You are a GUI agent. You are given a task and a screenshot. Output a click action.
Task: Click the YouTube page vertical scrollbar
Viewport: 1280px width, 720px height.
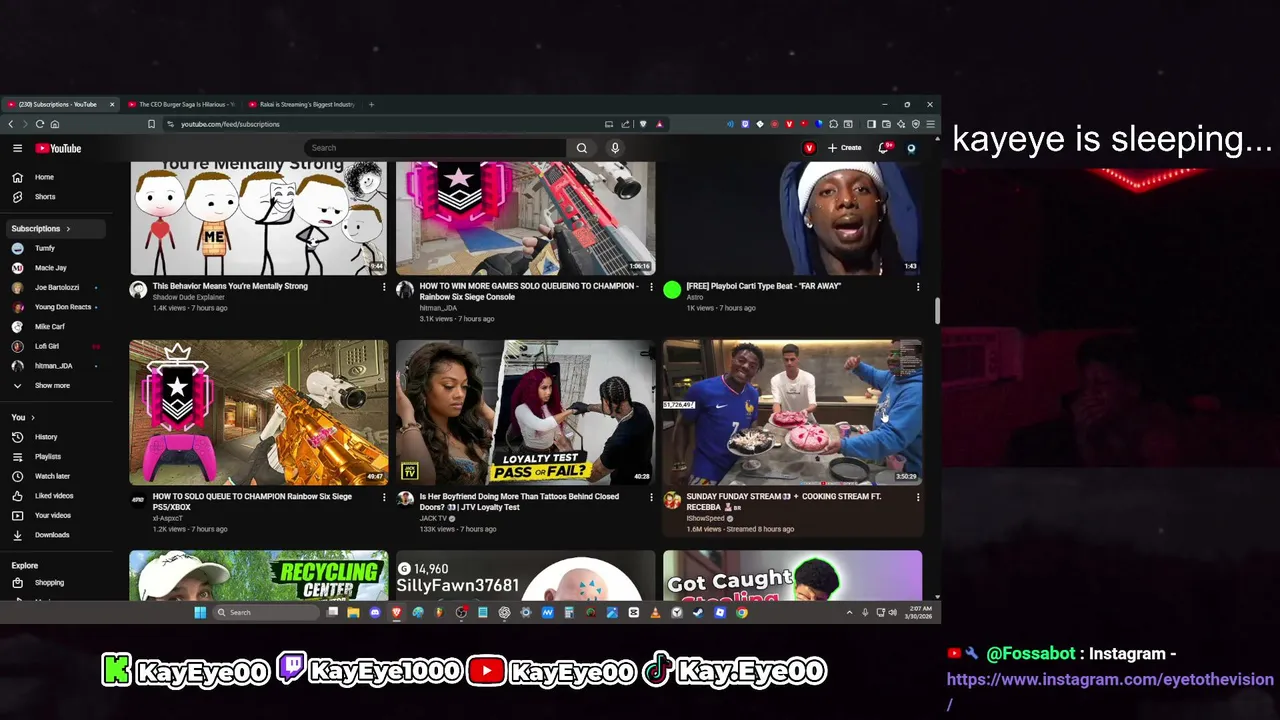pos(937,310)
